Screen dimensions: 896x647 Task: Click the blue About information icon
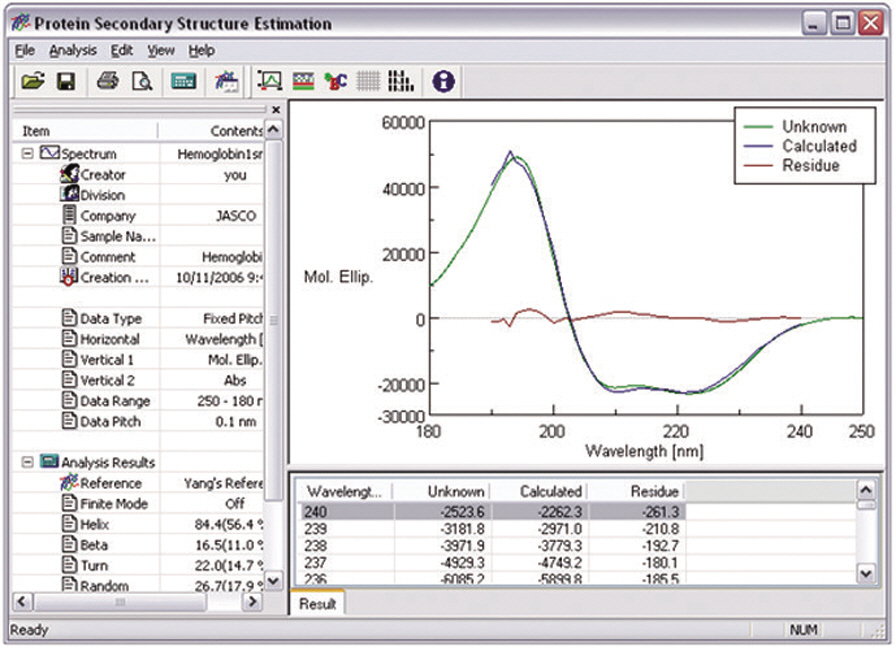coord(443,82)
